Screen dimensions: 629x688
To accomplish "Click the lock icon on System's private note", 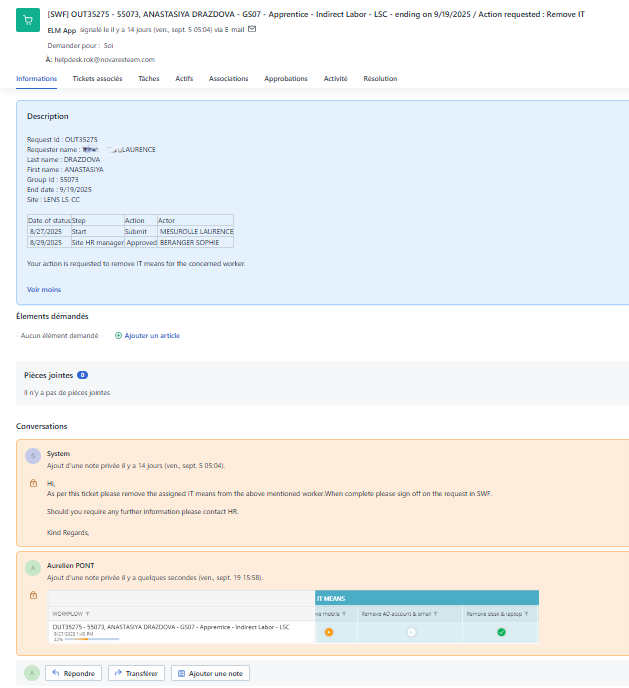I will tap(33, 483).
